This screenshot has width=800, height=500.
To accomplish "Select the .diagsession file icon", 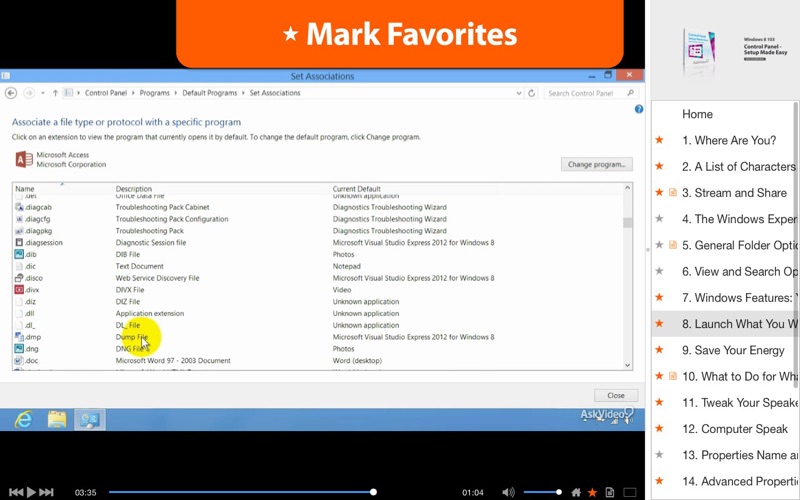I will [x=19, y=242].
